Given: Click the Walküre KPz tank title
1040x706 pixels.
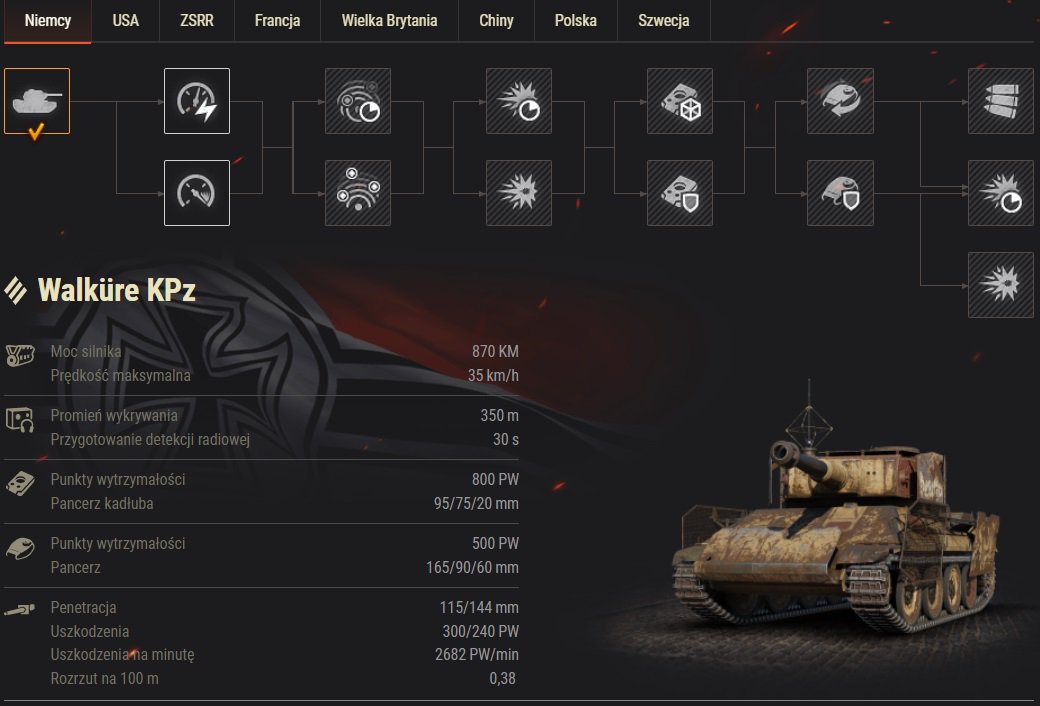Looking at the screenshot, I should [x=117, y=290].
